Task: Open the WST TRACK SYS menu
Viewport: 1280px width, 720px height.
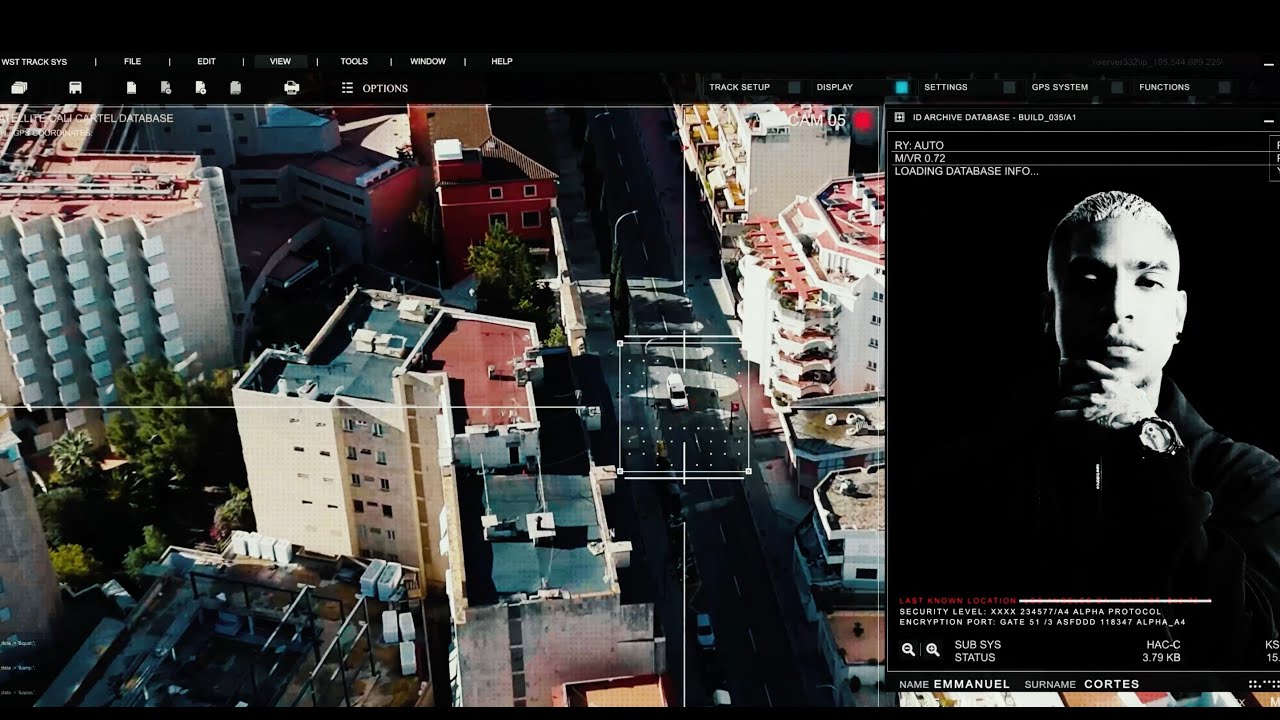Action: pos(34,62)
